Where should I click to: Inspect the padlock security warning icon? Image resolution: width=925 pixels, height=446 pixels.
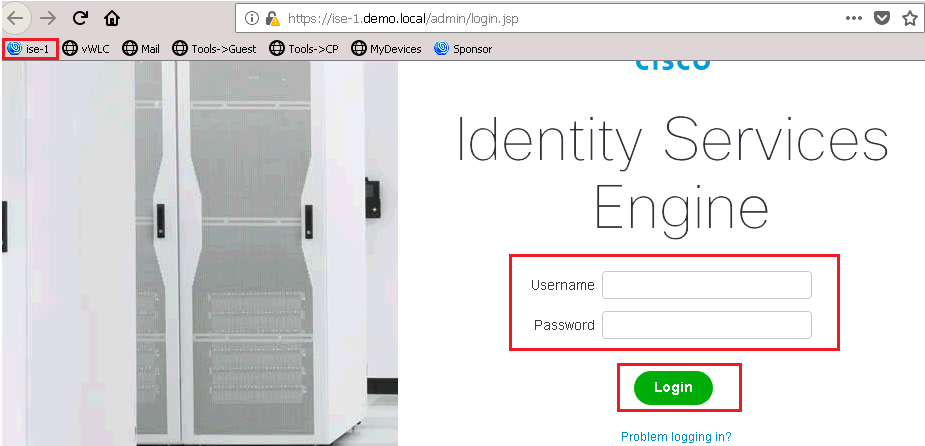tap(272, 18)
